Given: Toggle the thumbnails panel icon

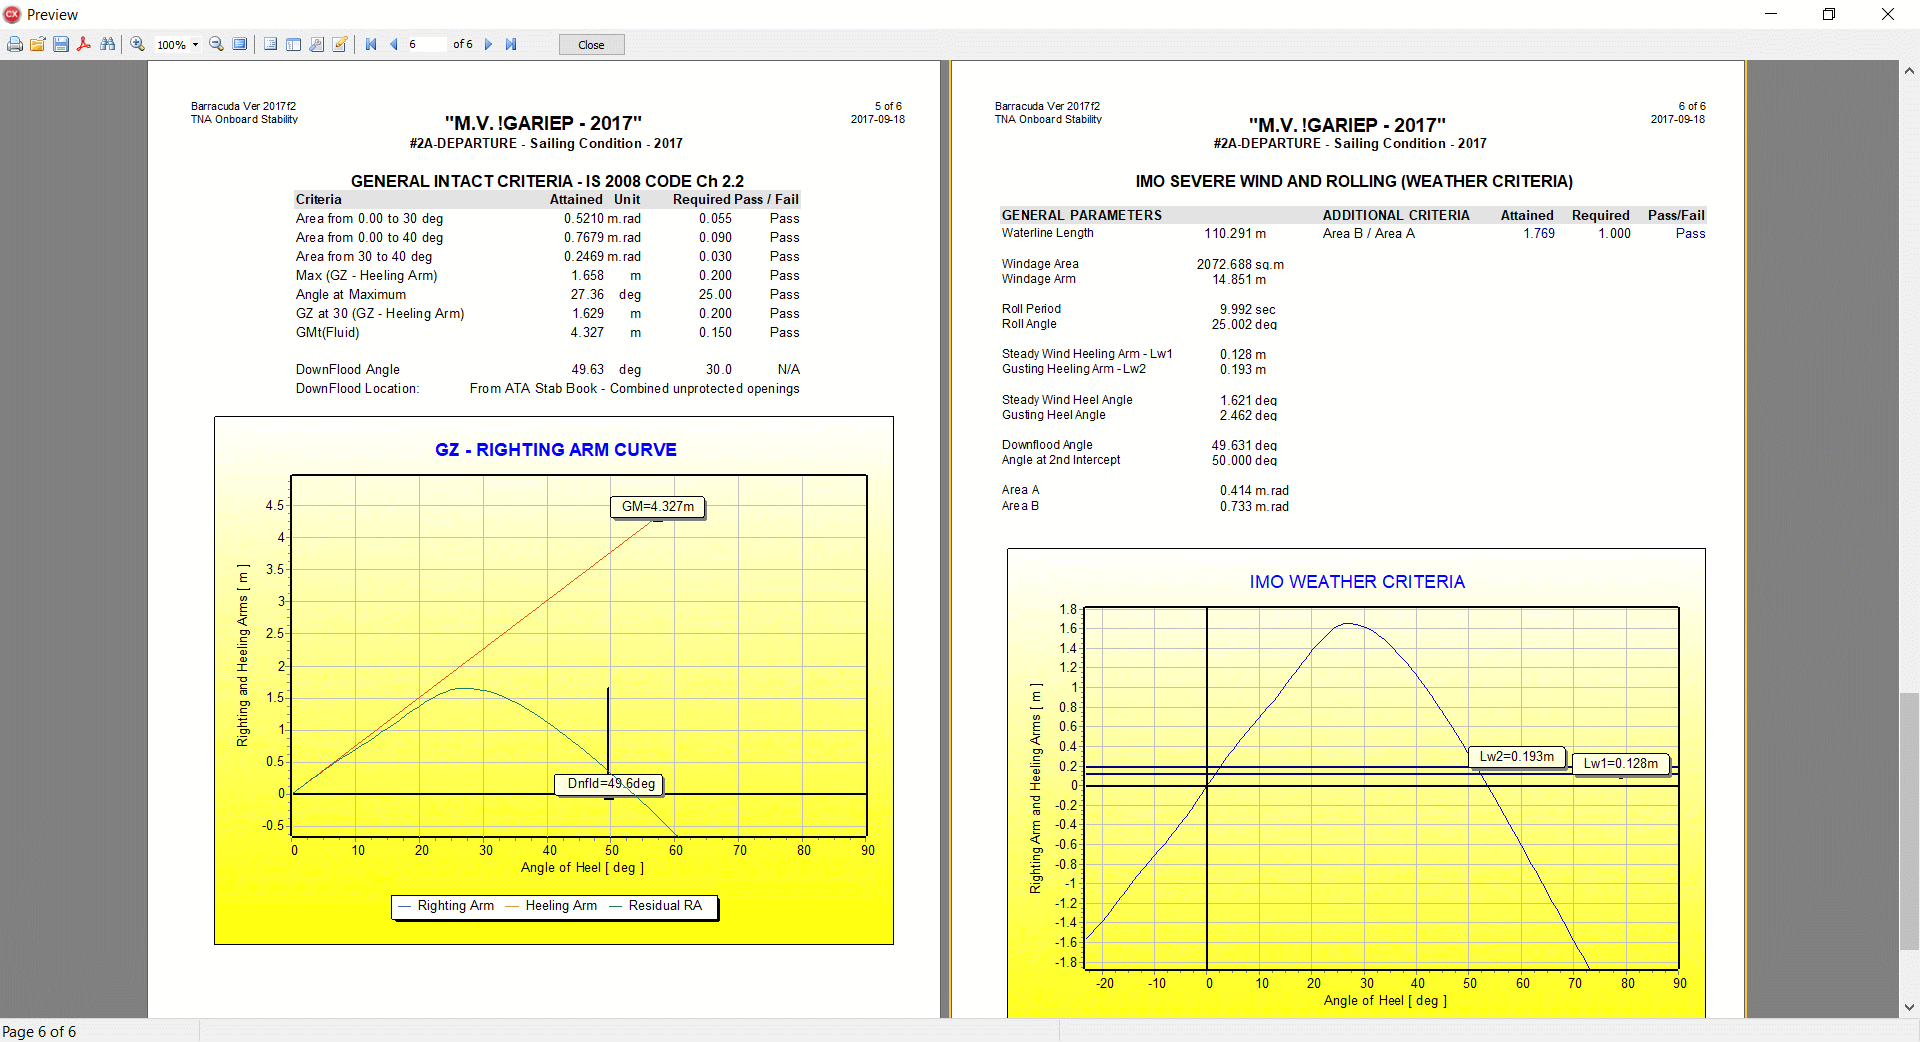Looking at the screenshot, I should [293, 44].
